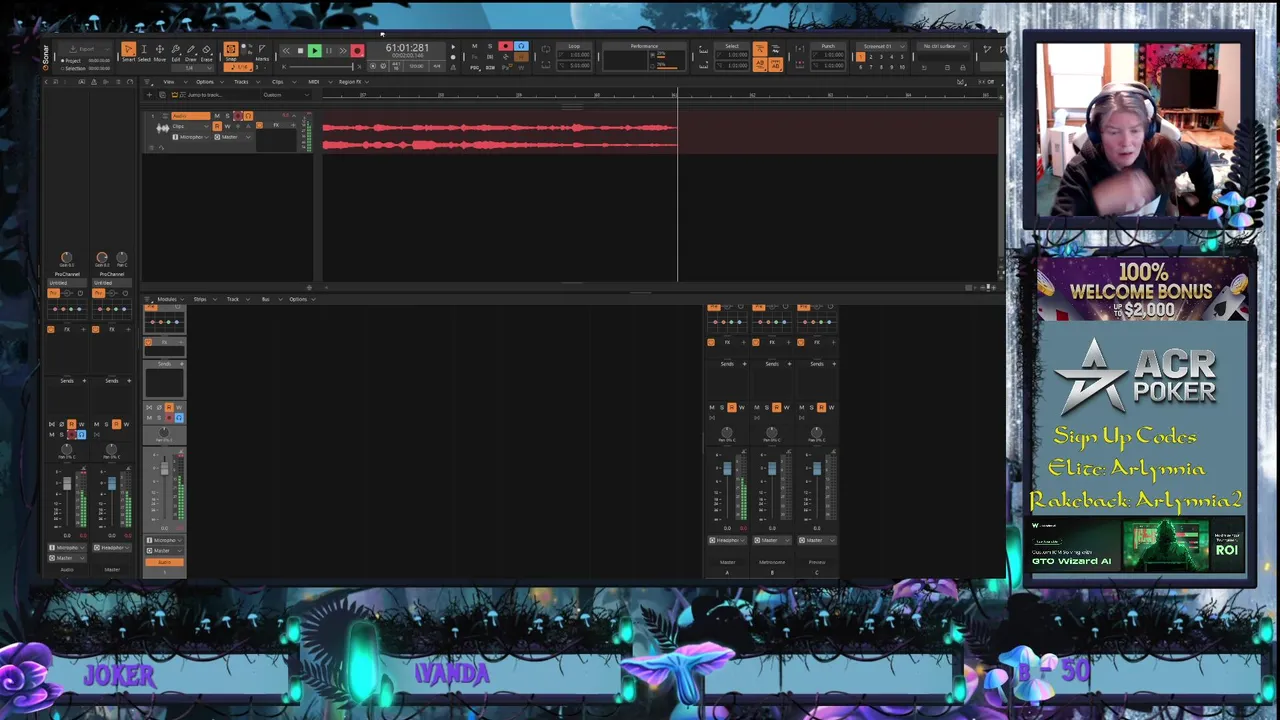Add a send on console Audio strip

pyautogui.click(x=181, y=364)
